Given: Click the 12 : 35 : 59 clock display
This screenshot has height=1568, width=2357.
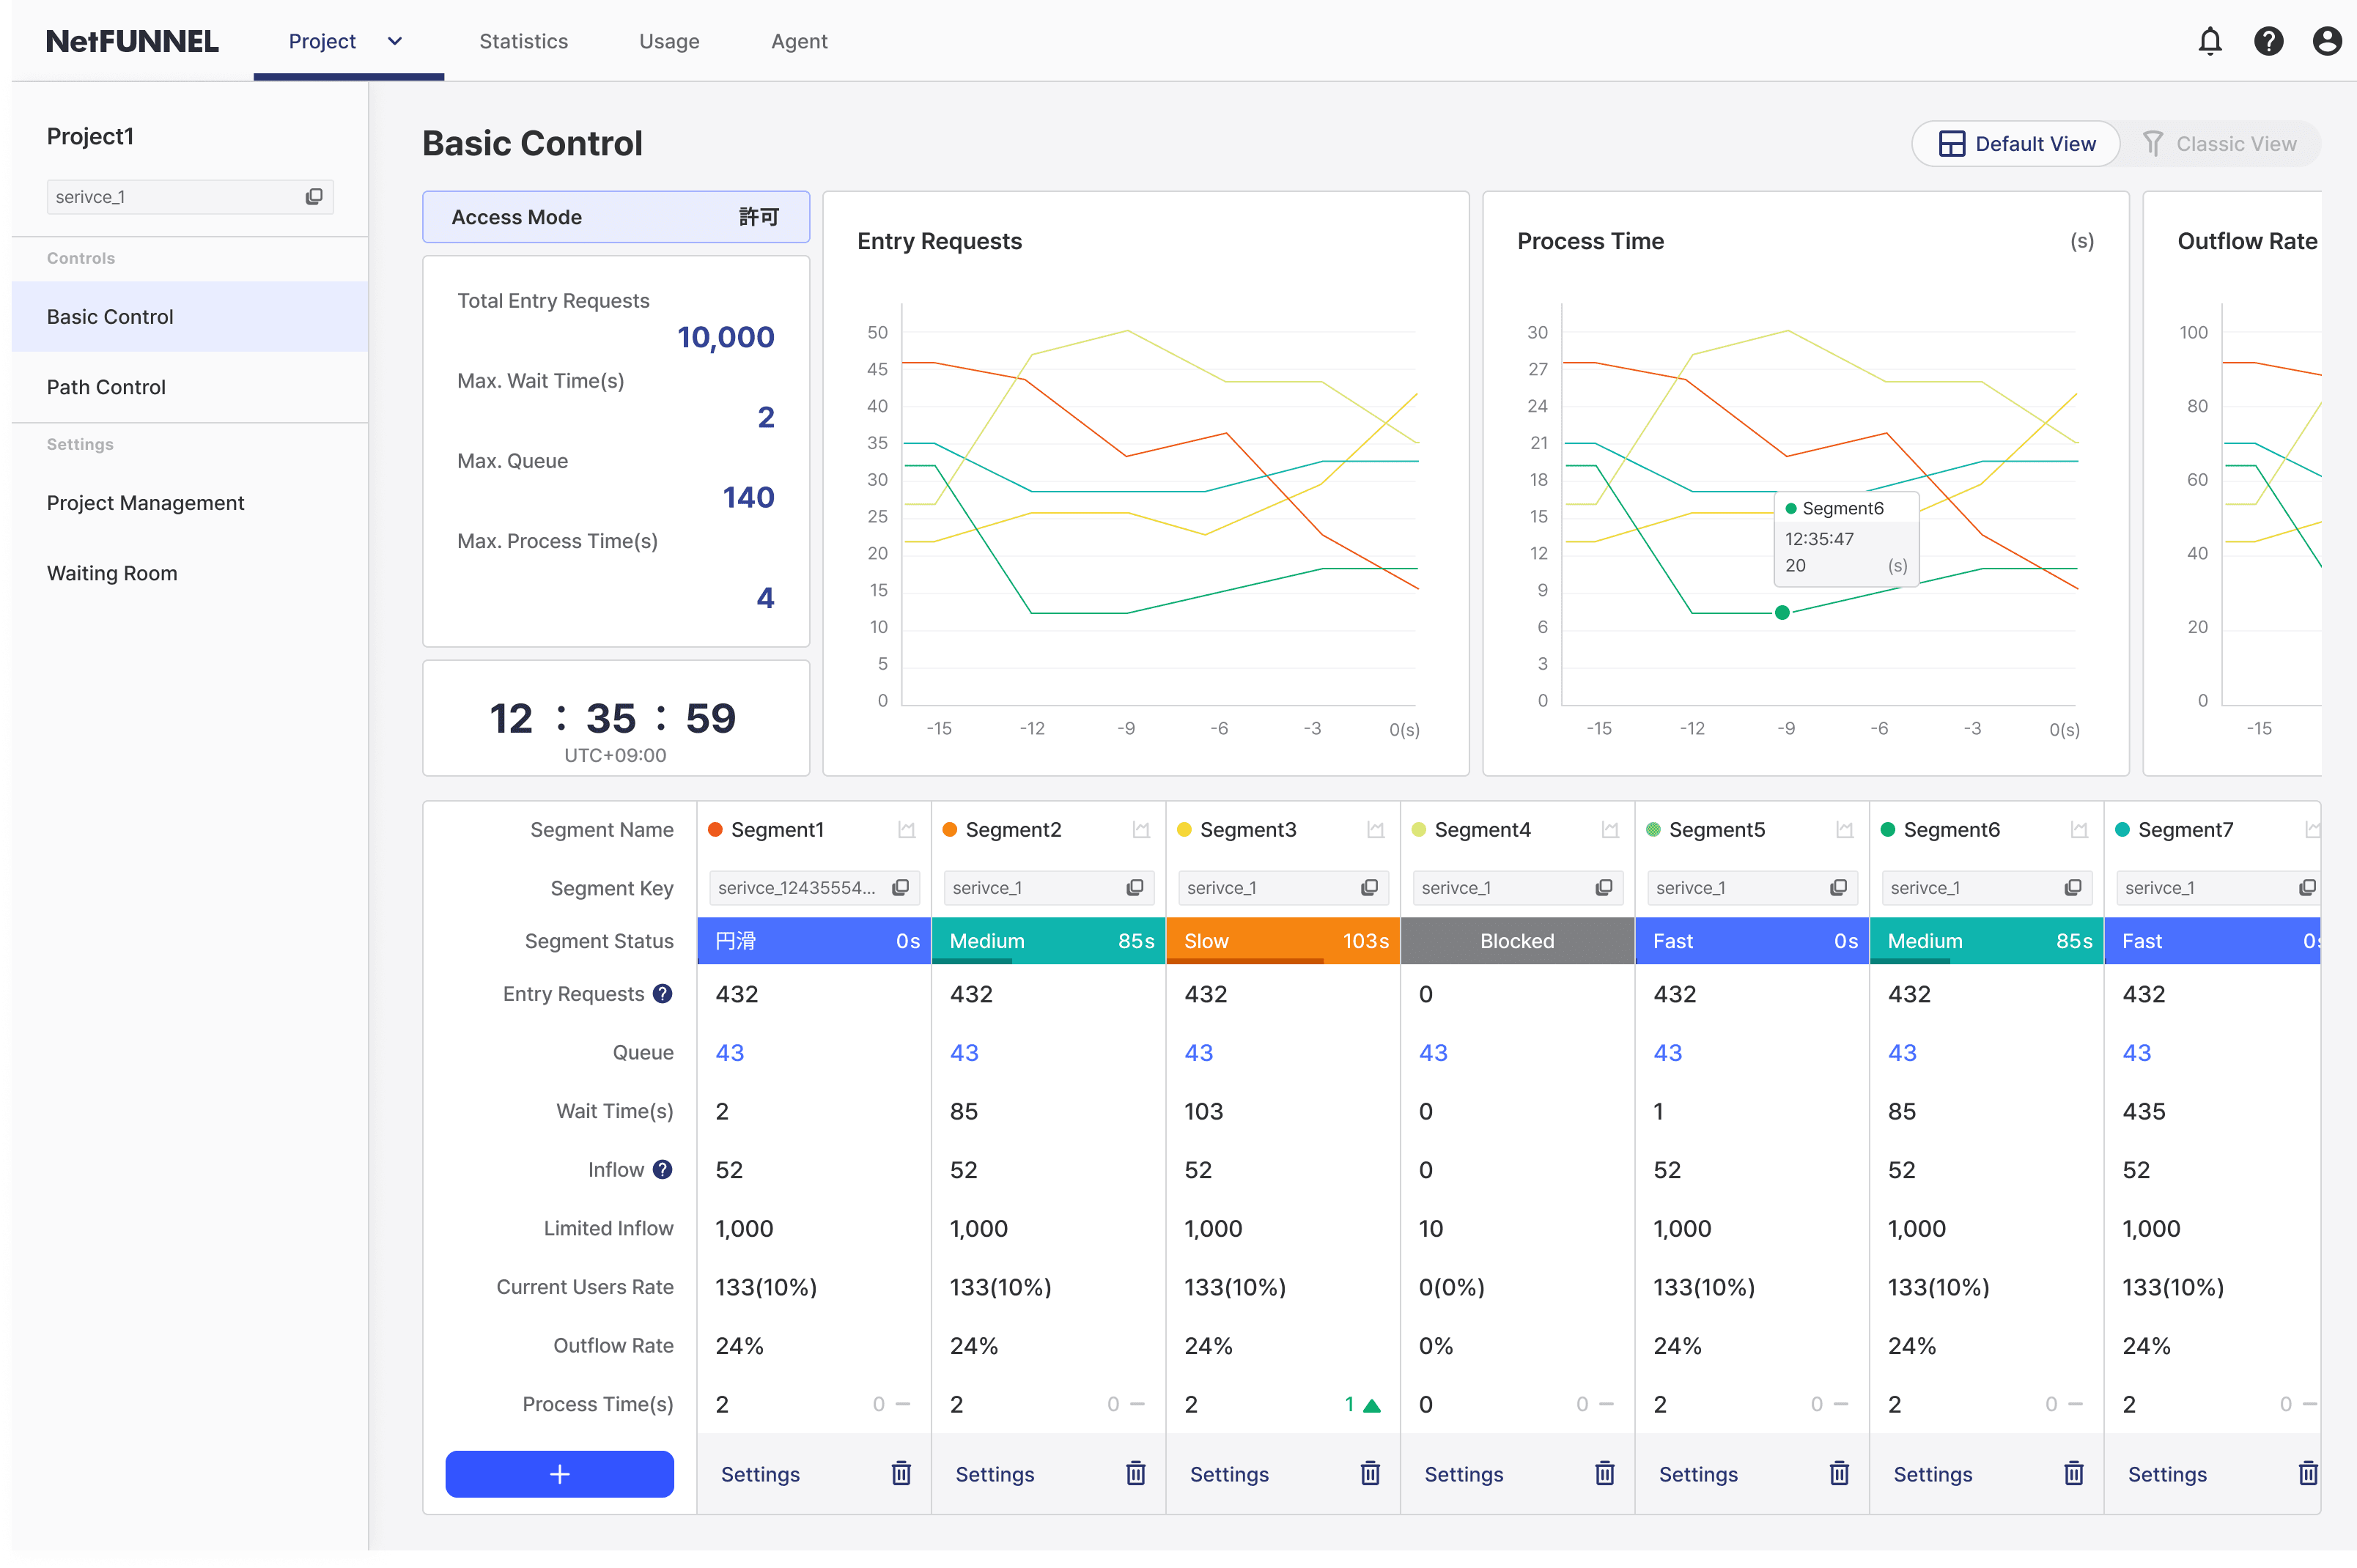Looking at the screenshot, I should pos(613,719).
